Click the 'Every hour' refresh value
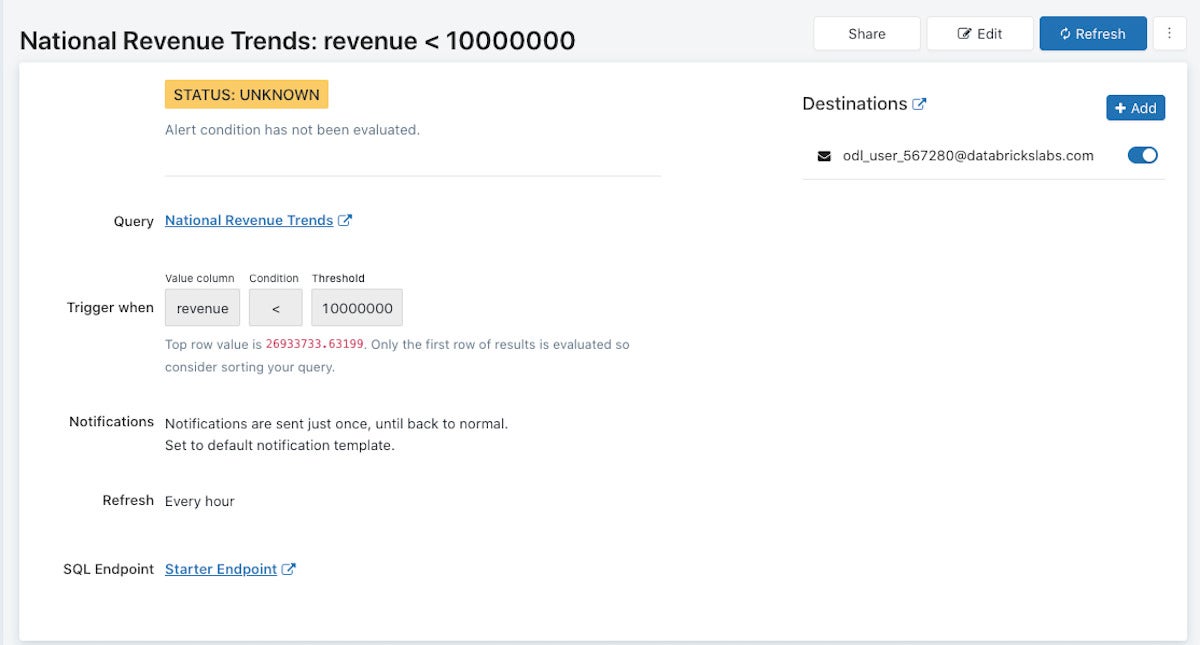The image size is (1200, 645). pos(200,501)
